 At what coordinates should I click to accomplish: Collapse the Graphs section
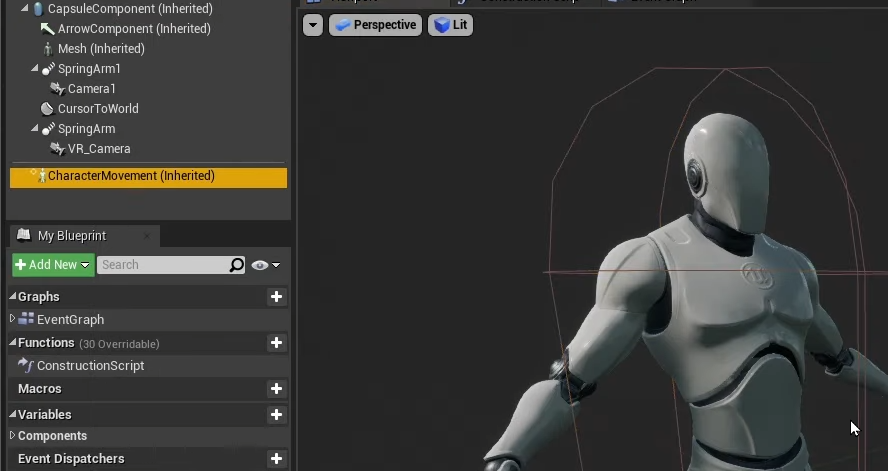point(12,296)
